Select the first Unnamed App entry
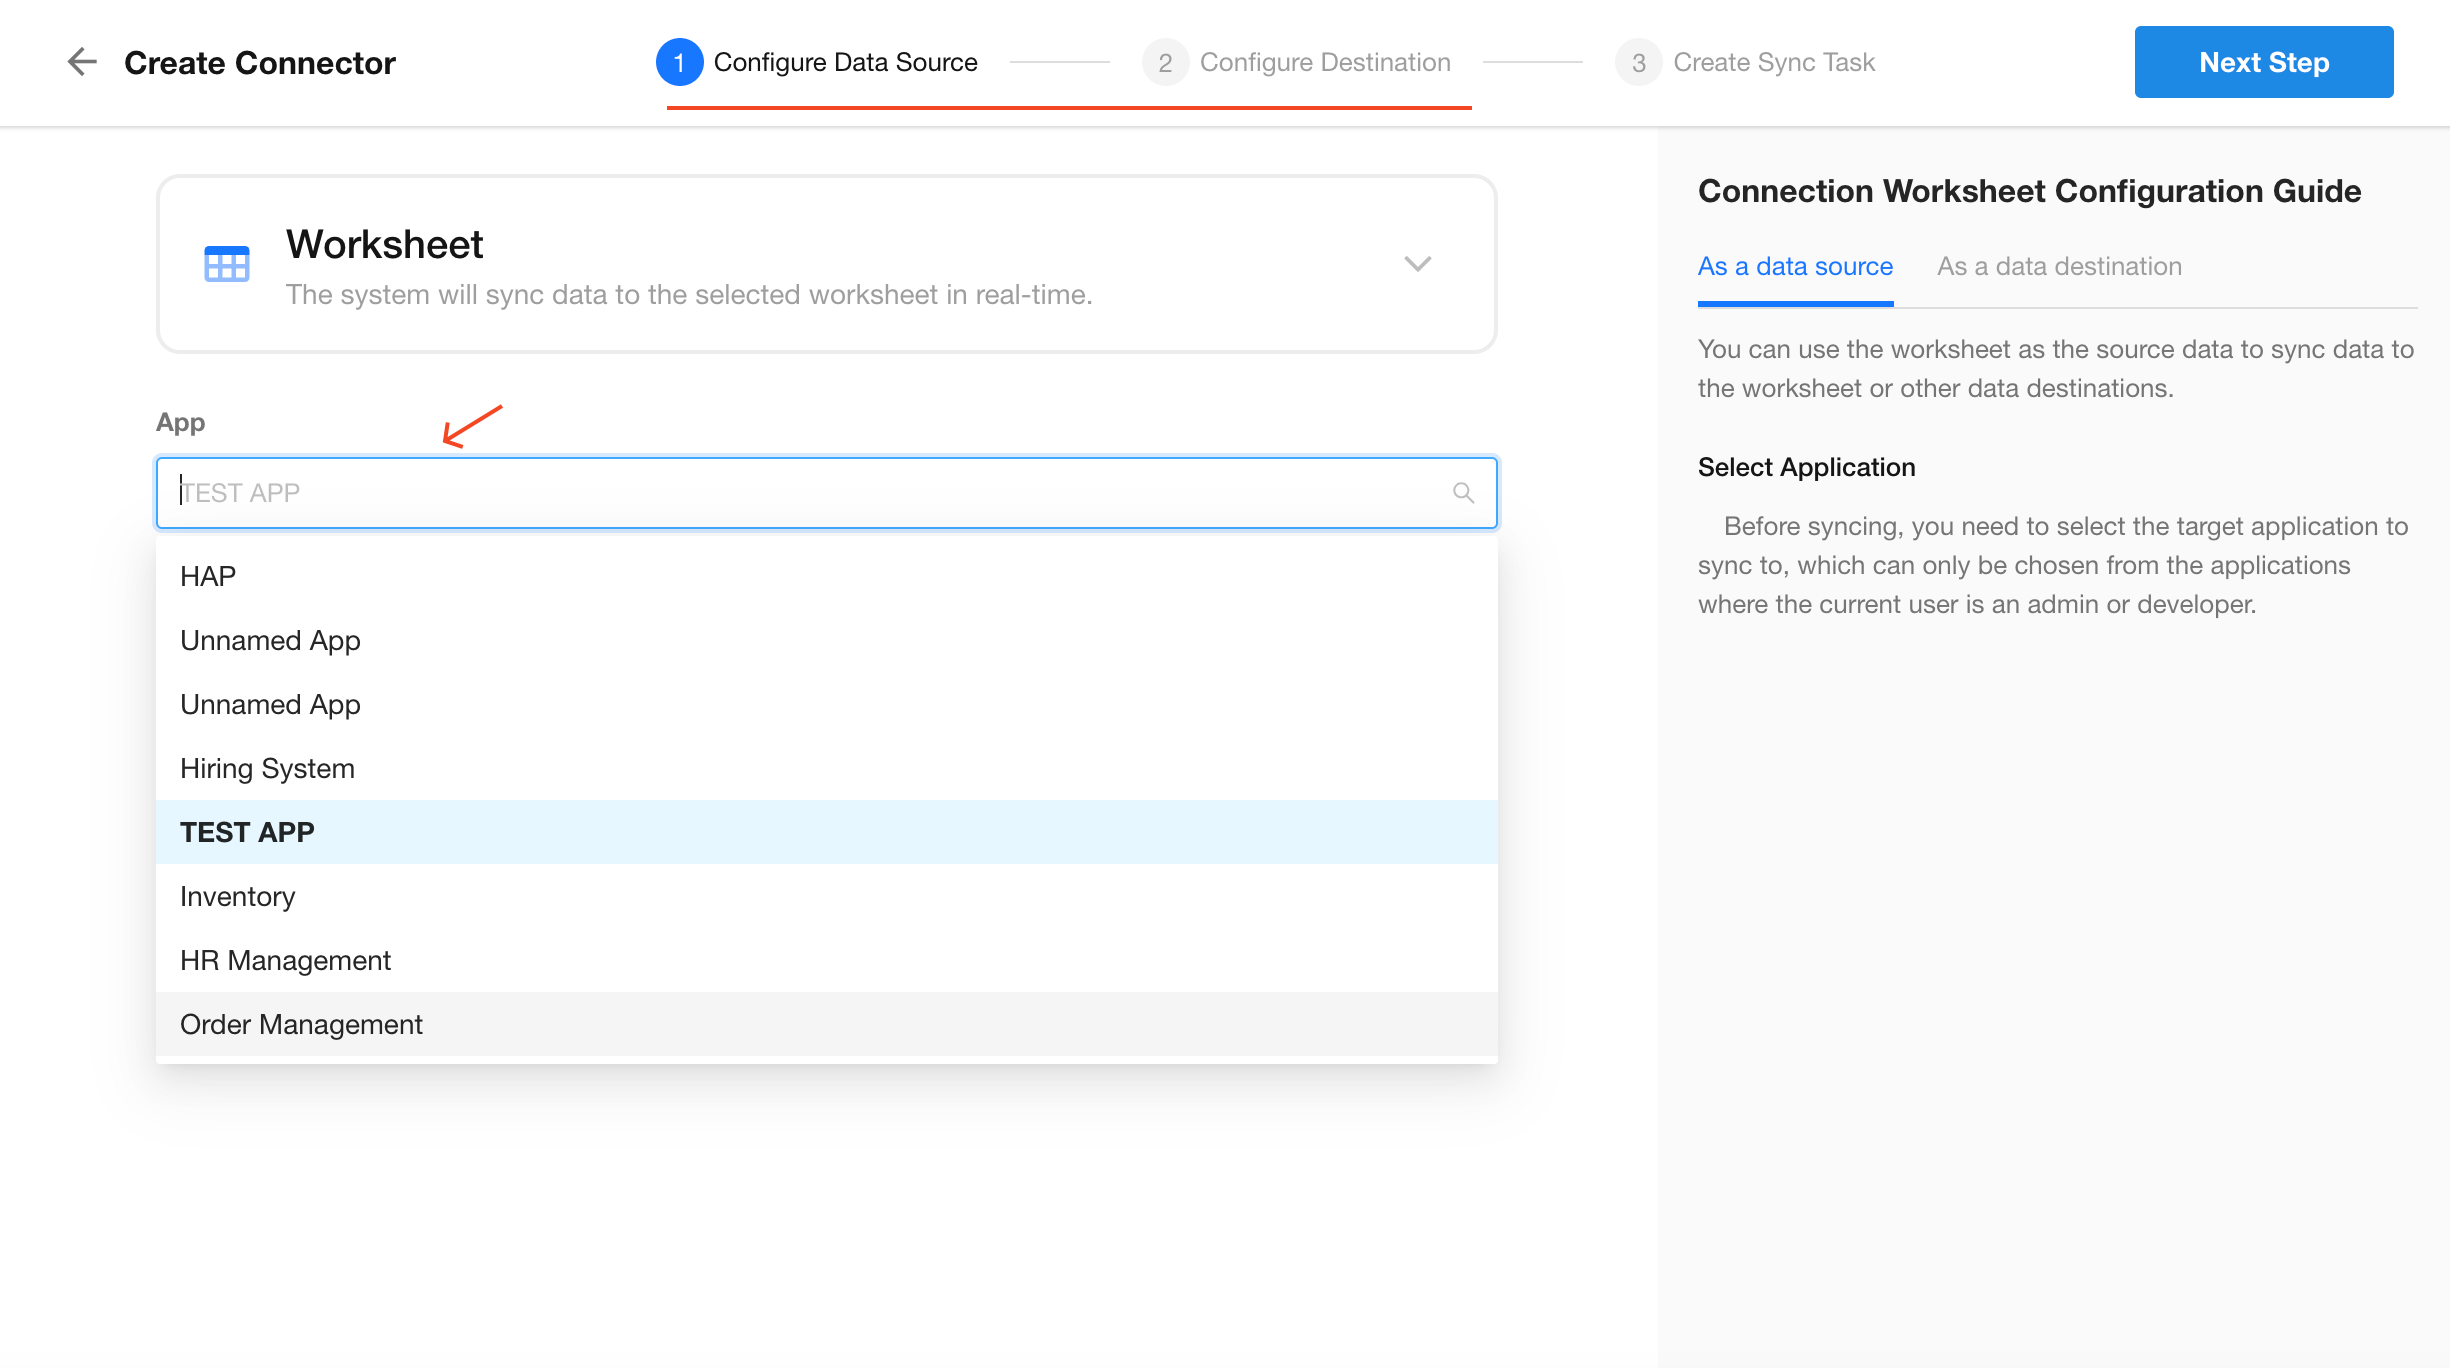 [x=270, y=640]
